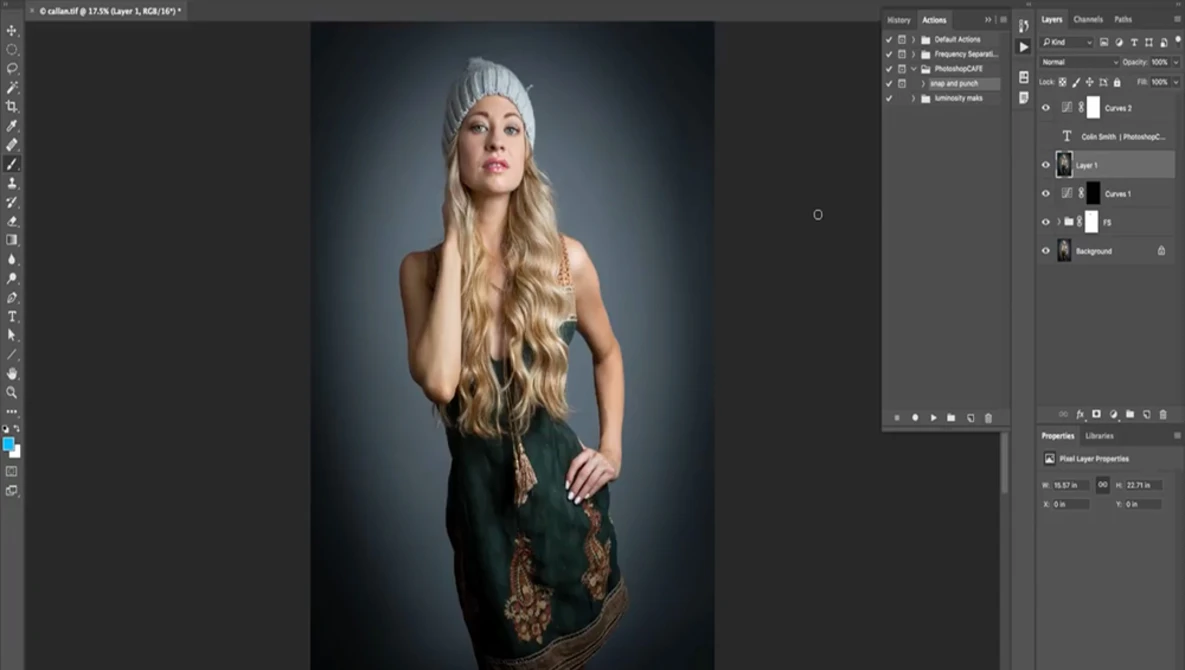Hide the FS group
The image size is (1185, 670).
pos(1046,222)
